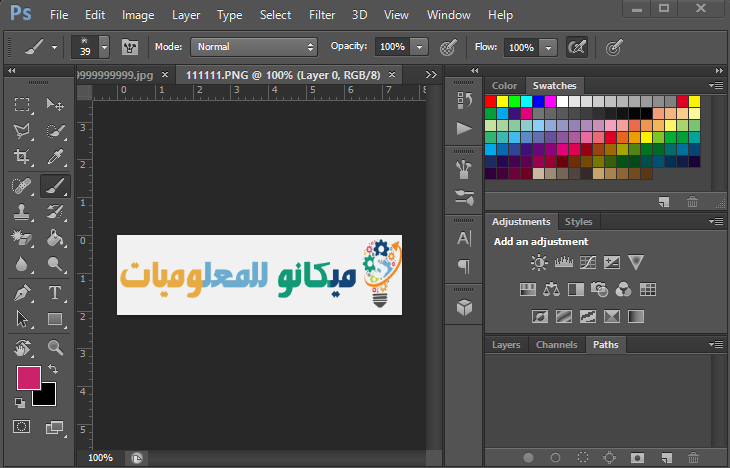Toggle Quick Mask mode

point(22,427)
